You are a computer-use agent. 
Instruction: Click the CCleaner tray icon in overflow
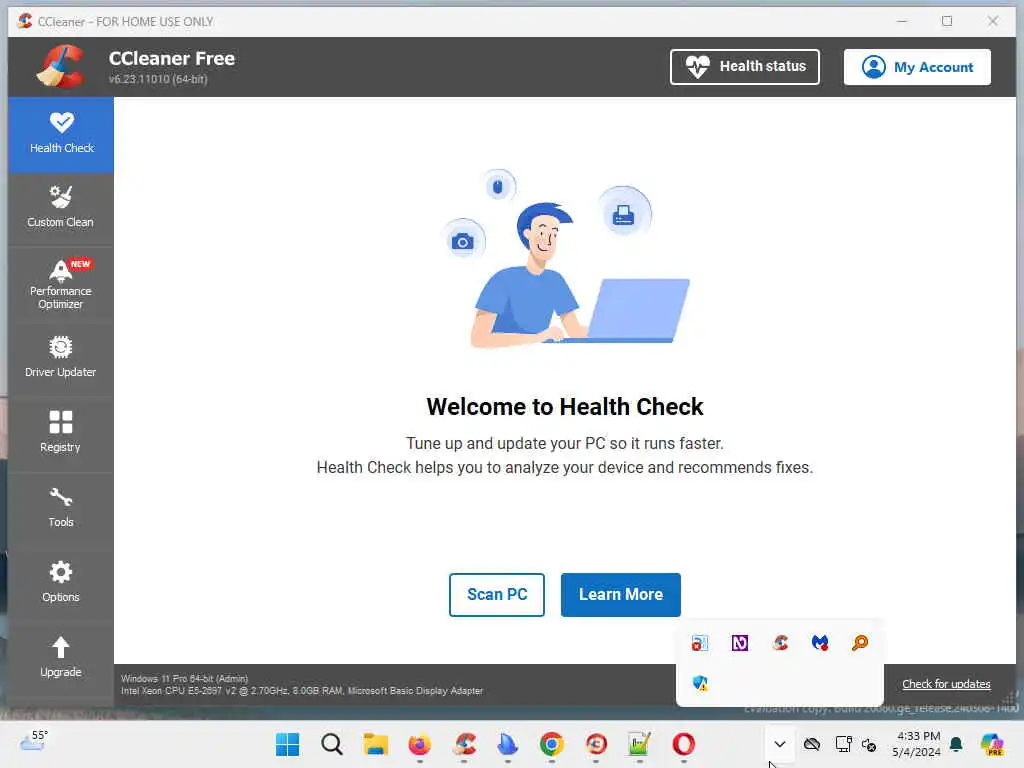780,643
